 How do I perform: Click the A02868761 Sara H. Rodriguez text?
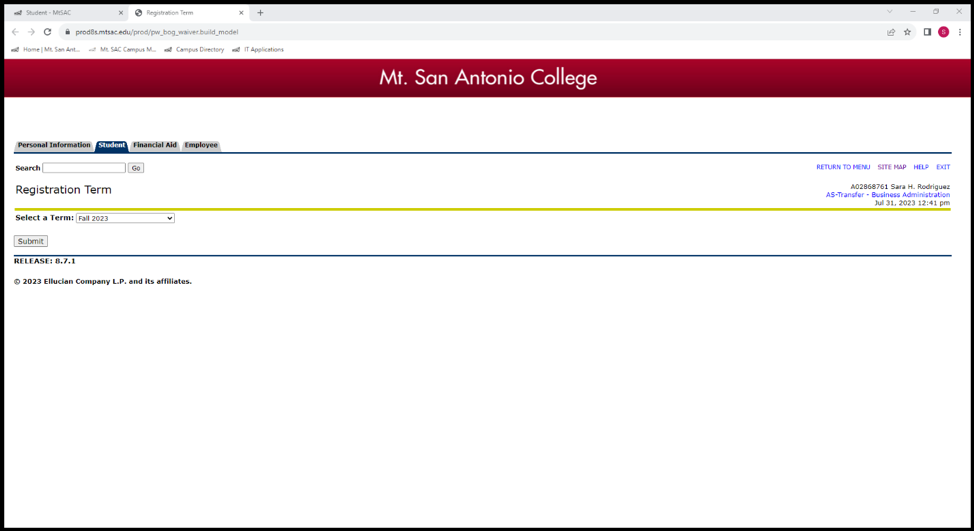(x=900, y=187)
